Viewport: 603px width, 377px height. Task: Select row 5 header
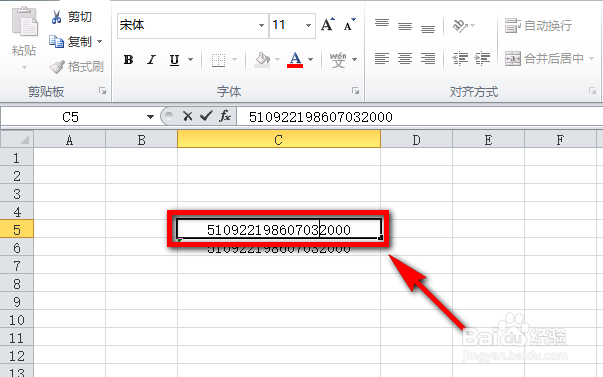tap(17, 230)
